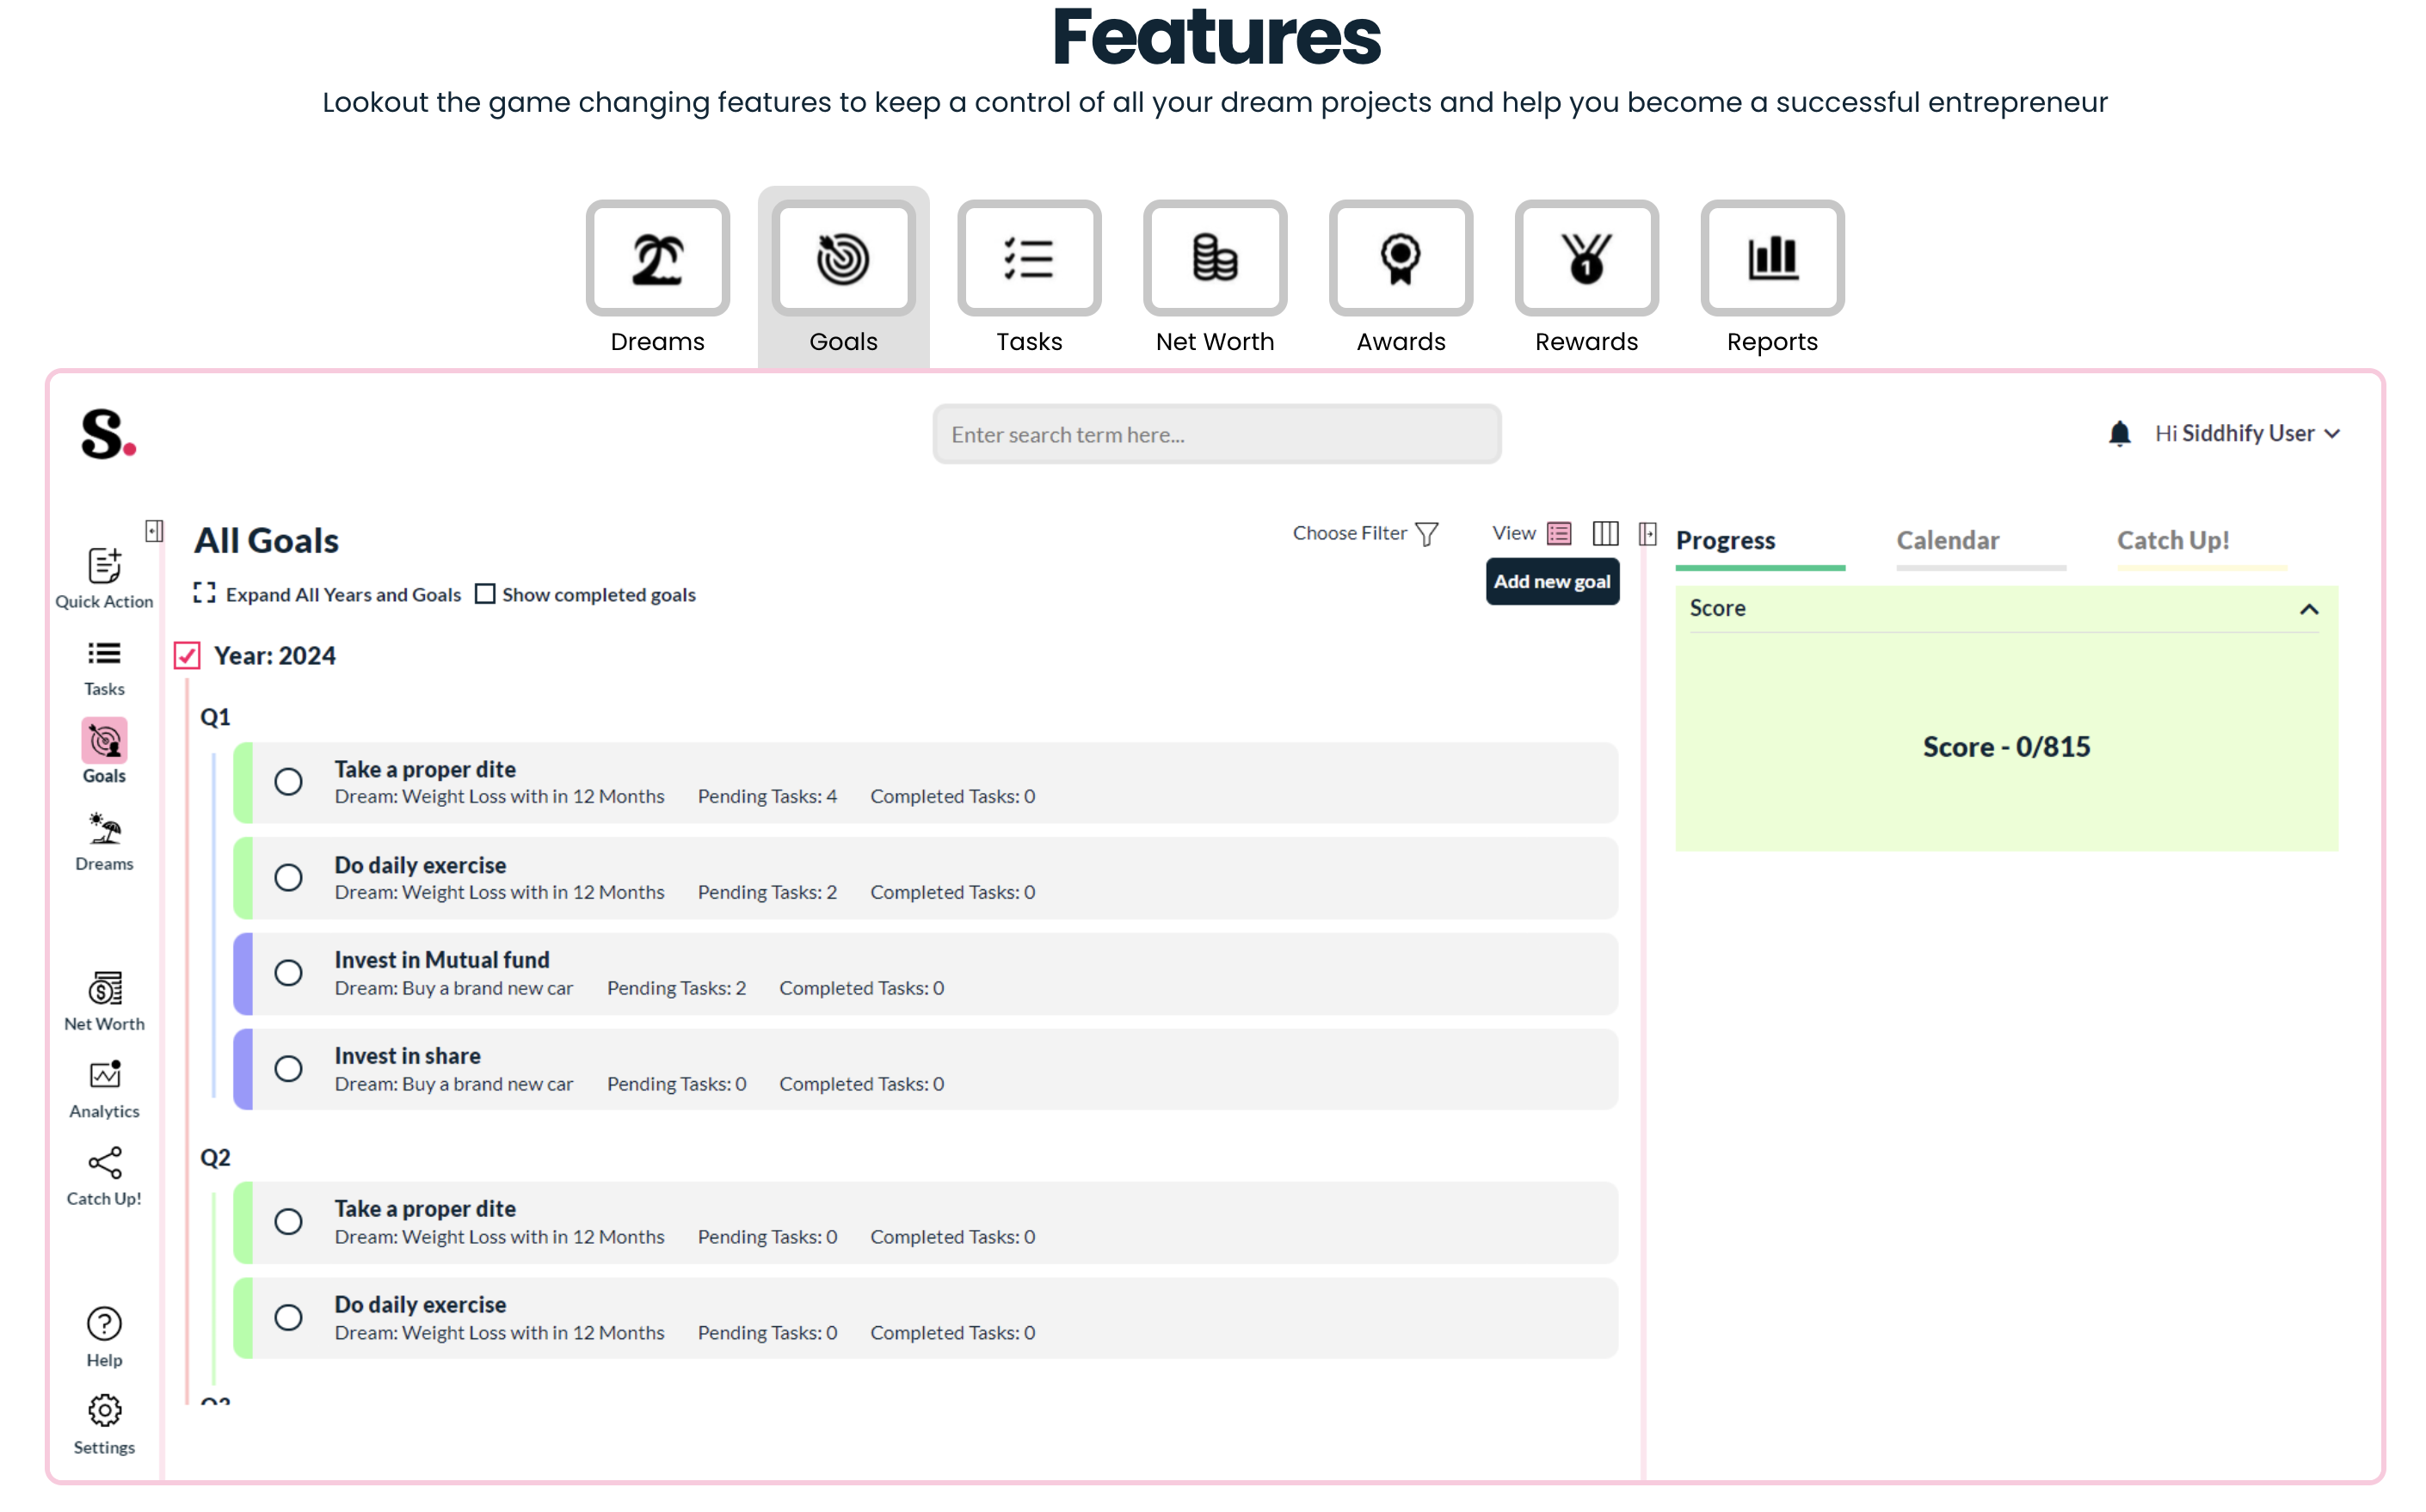Select the Awards feature icon
Screen dimensions: 2426x1512
[x=1400, y=259]
